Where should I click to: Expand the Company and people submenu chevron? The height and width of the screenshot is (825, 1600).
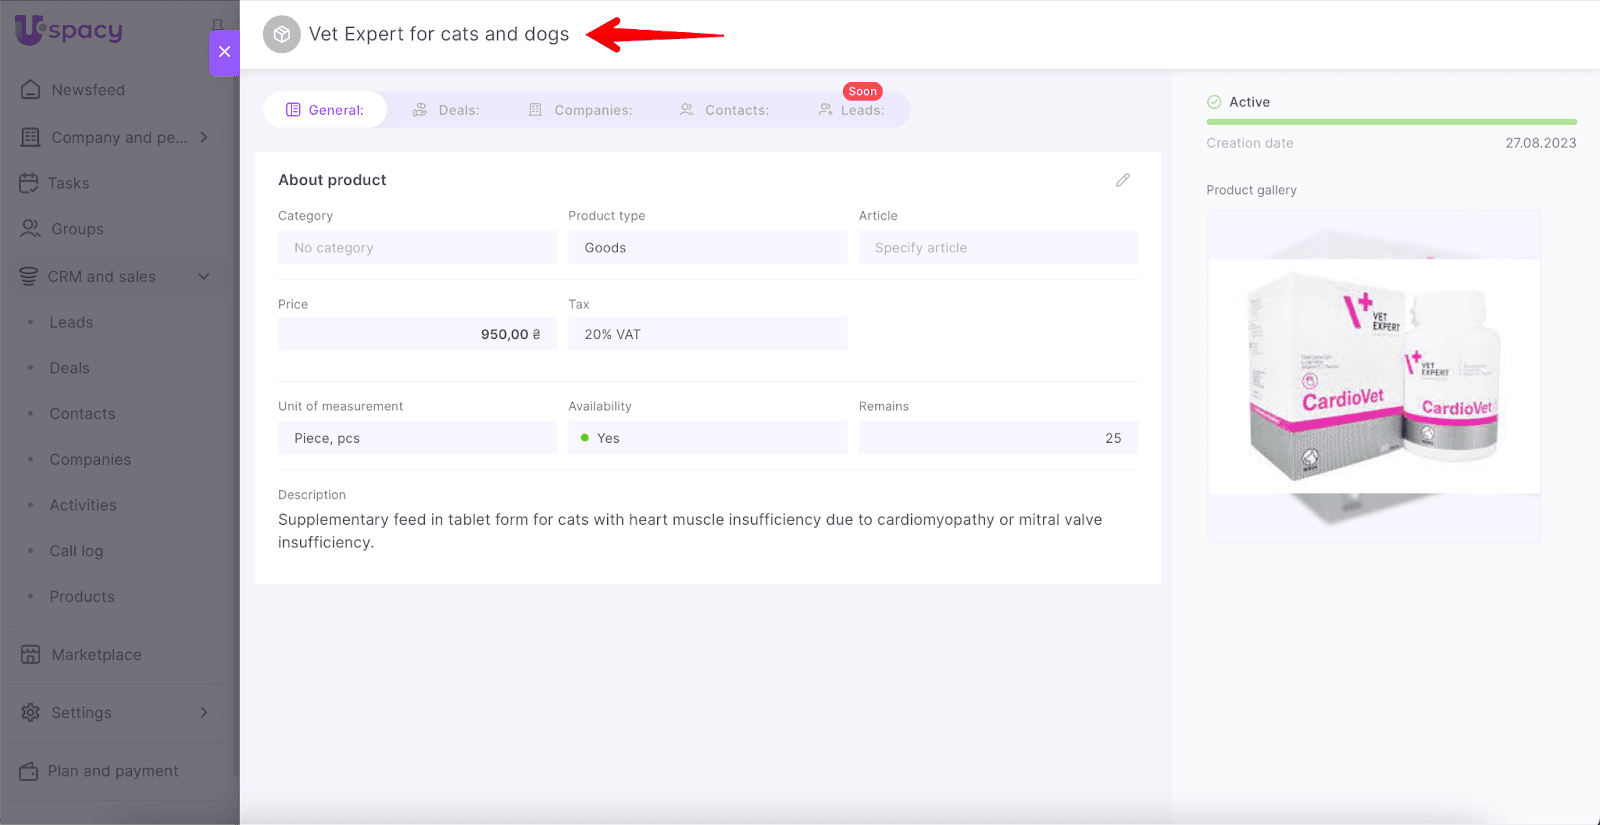[204, 137]
